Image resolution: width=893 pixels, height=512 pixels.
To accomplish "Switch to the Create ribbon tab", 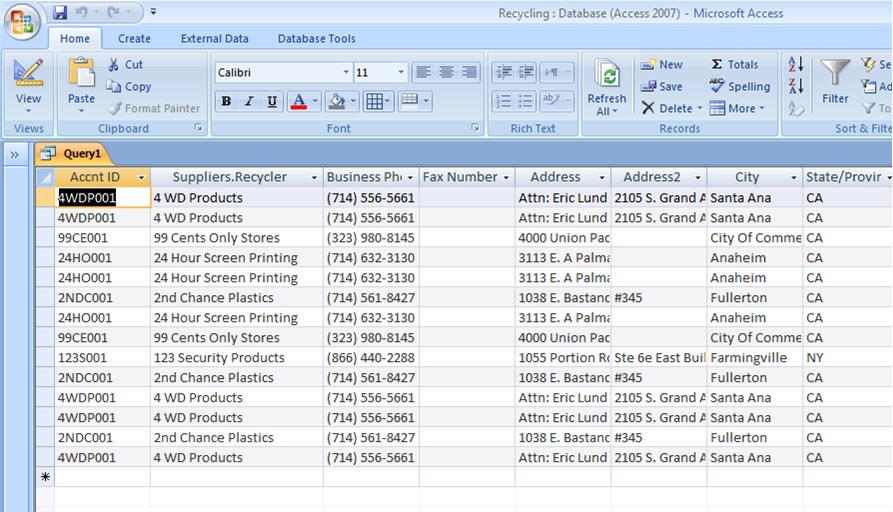I will click(134, 39).
